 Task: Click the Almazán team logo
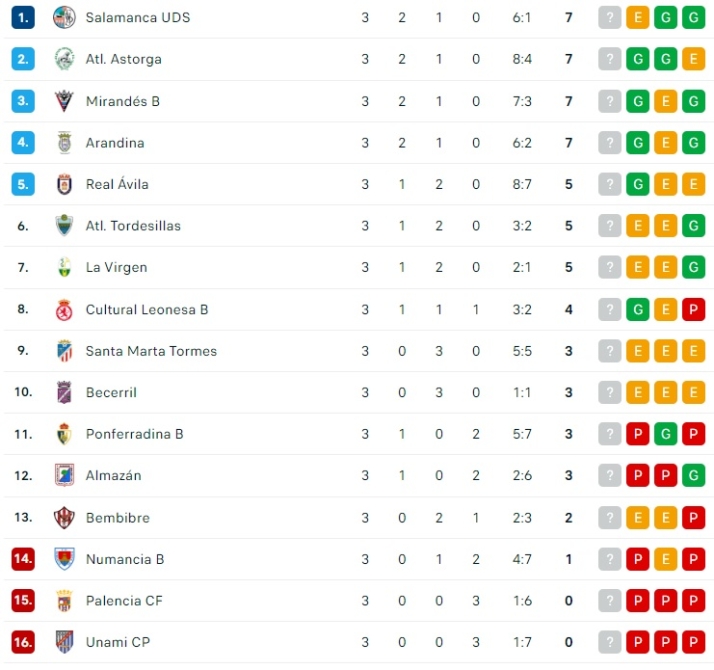[64, 475]
